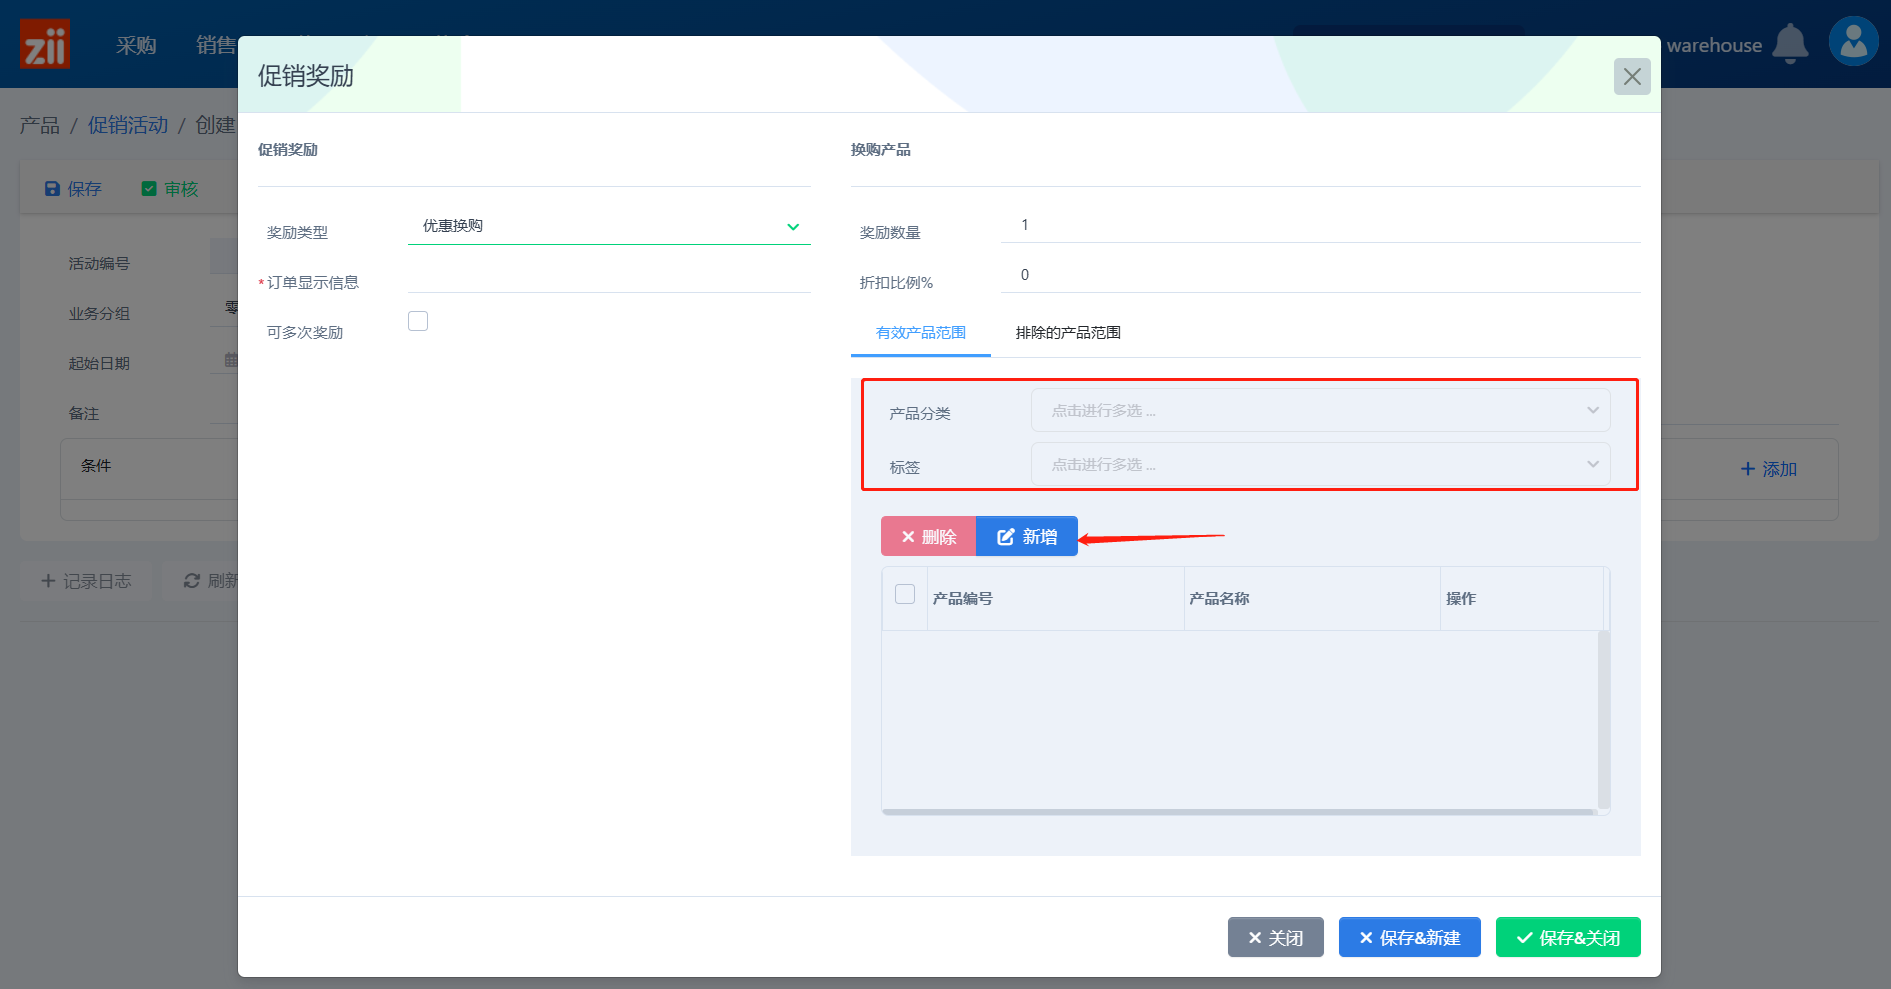Click the 条件 label in background panel
Screen dimensions: 1891x989
(x=96, y=466)
